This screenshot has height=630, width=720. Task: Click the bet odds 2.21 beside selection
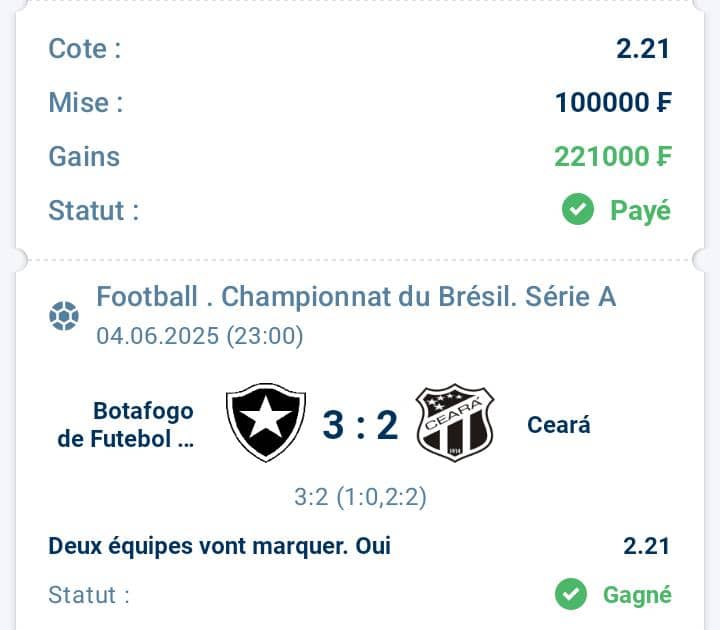(x=647, y=546)
